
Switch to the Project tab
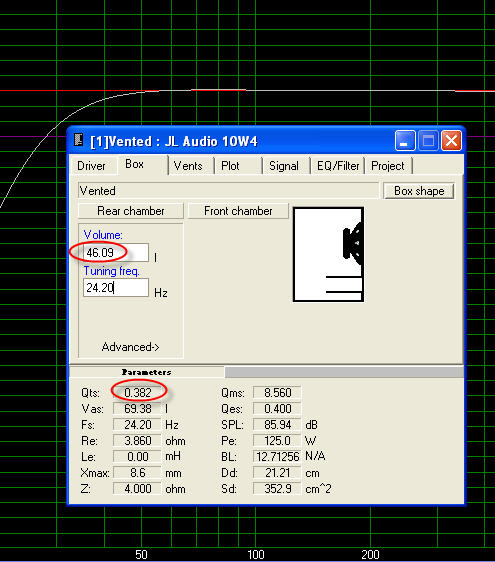coord(387,166)
